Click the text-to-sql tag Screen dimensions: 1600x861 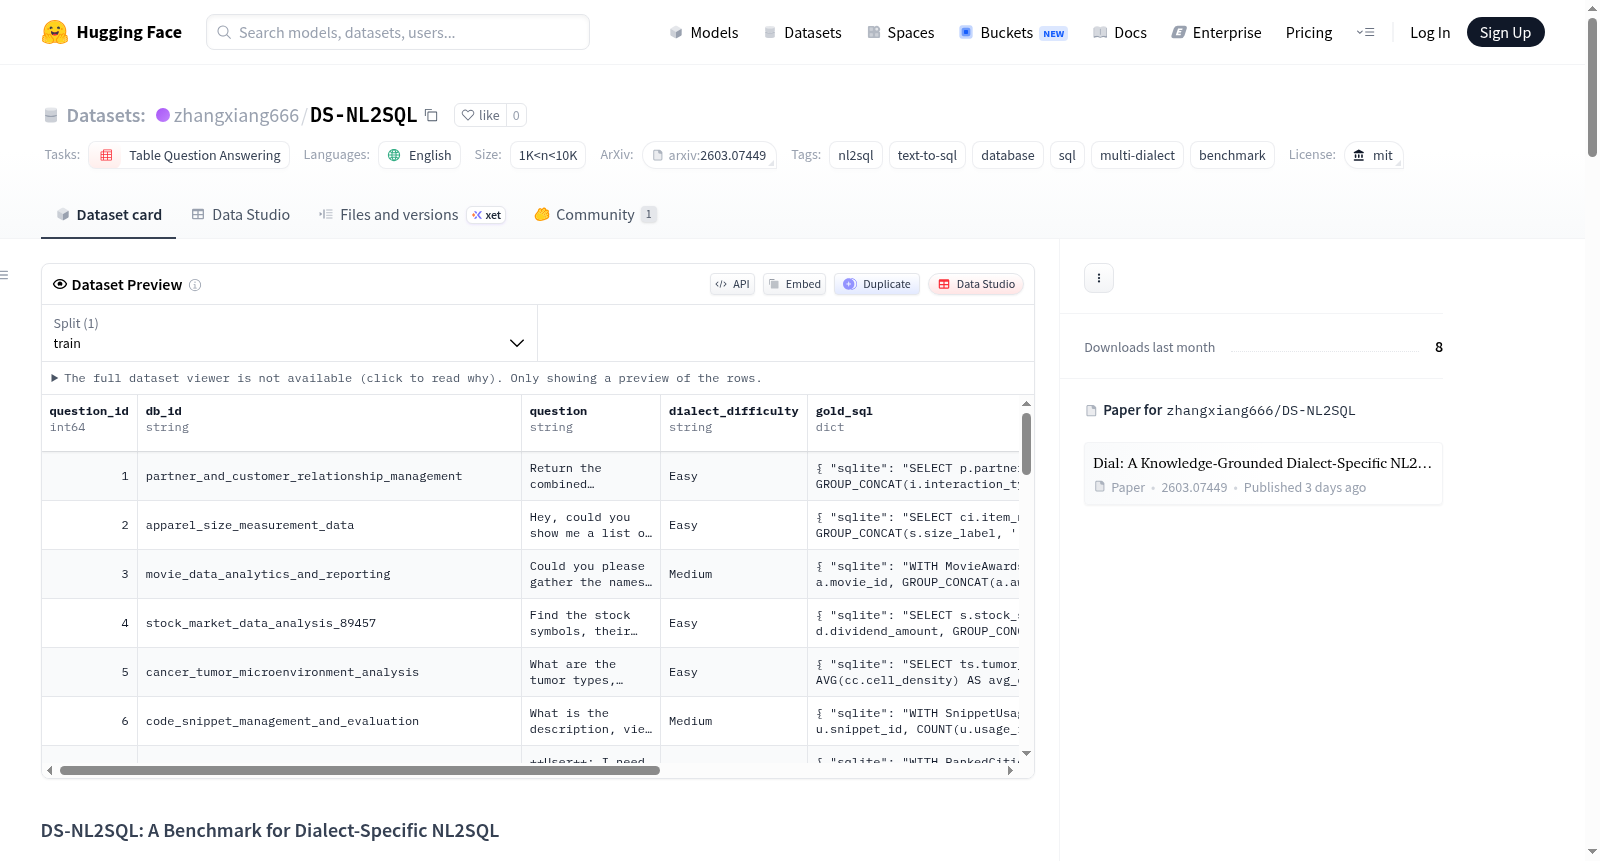pyautogui.click(x=927, y=155)
